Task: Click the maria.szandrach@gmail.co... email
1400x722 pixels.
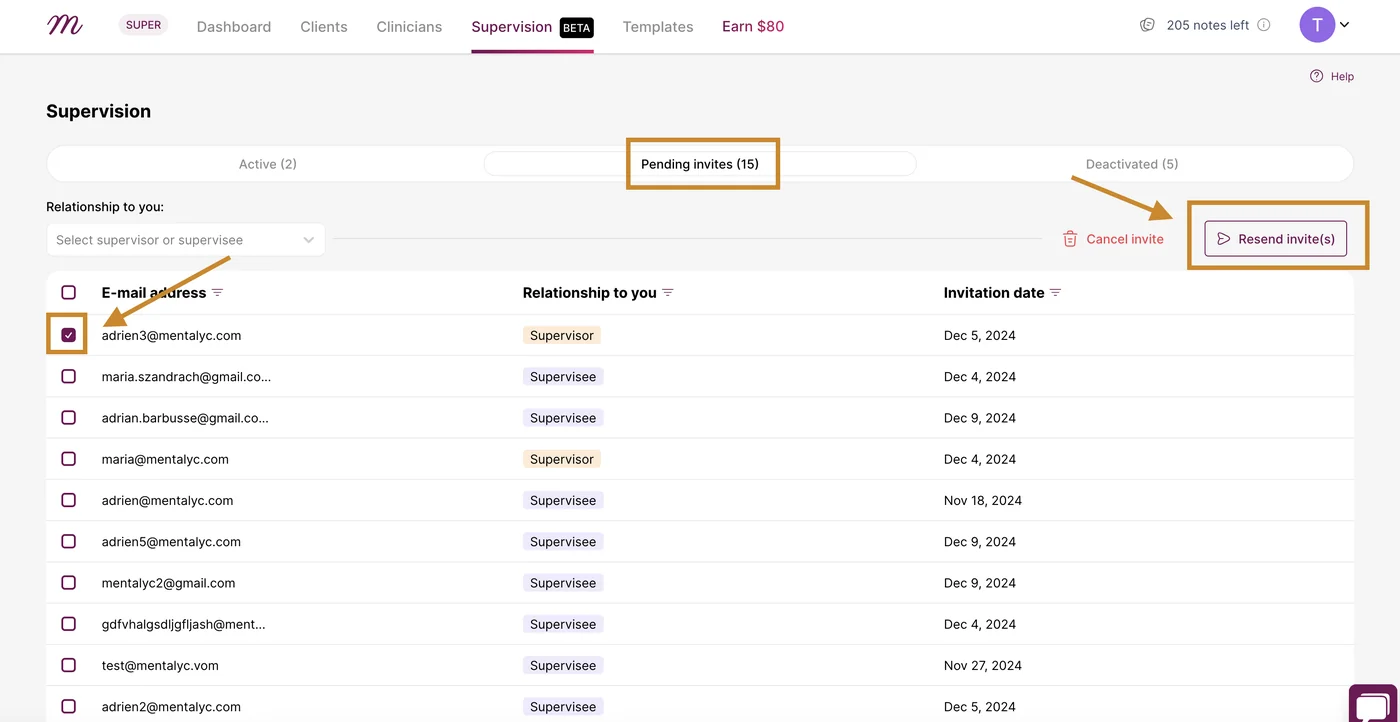Action: click(186, 377)
